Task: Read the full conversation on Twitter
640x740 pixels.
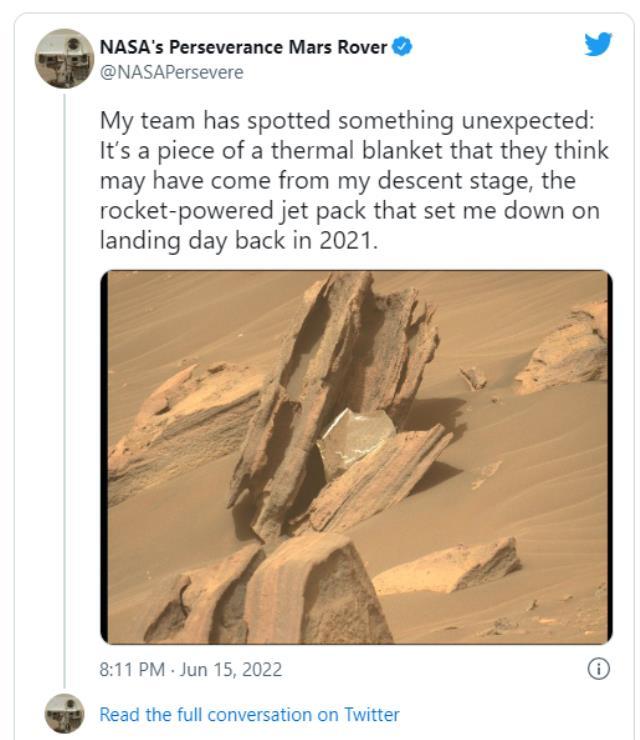Action: [249, 714]
